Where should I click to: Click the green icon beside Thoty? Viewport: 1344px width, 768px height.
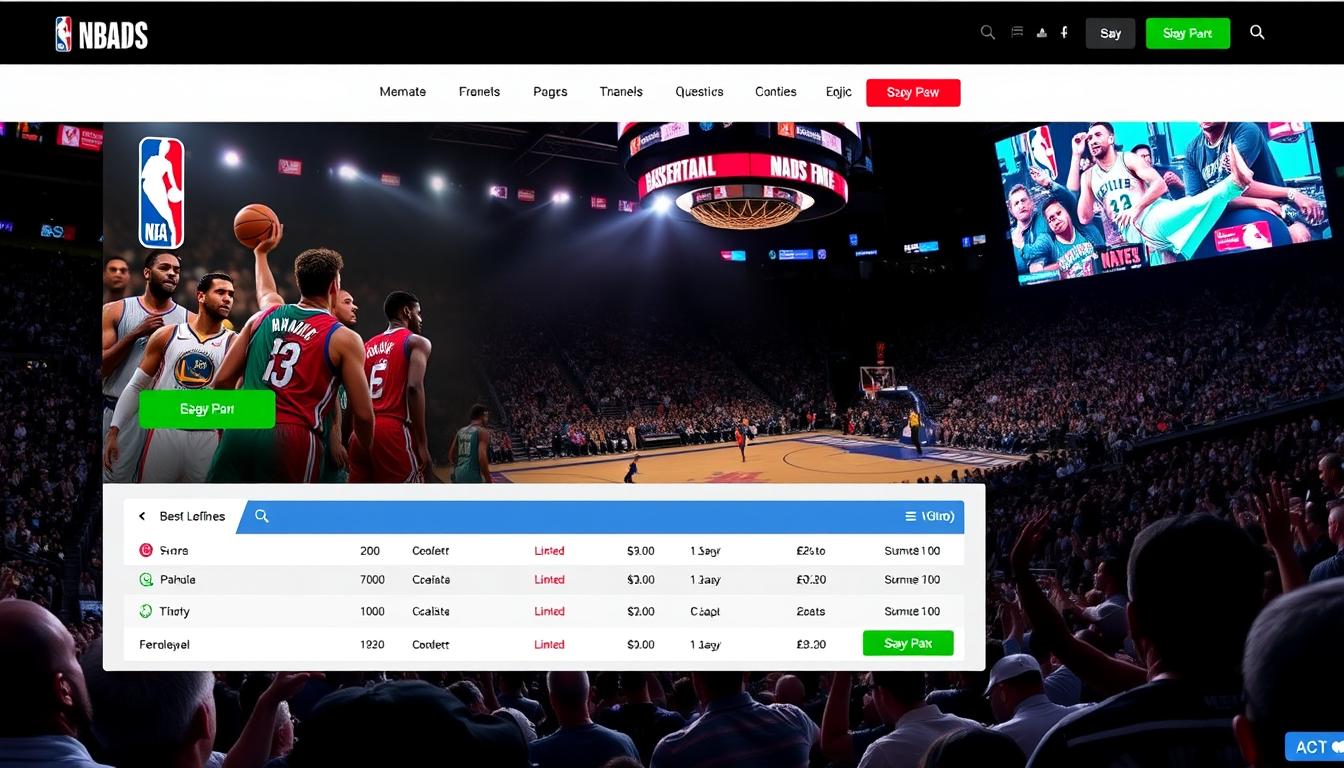(146, 611)
